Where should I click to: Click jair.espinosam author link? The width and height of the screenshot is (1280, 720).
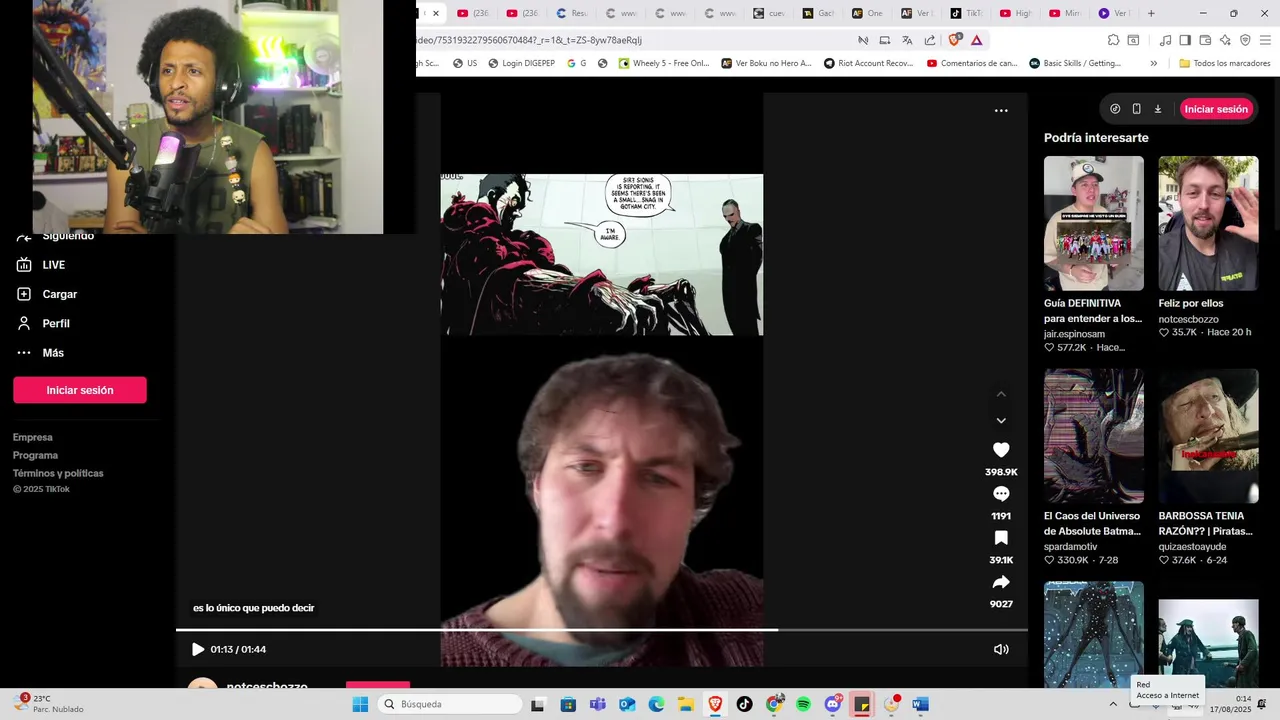click(x=1074, y=334)
